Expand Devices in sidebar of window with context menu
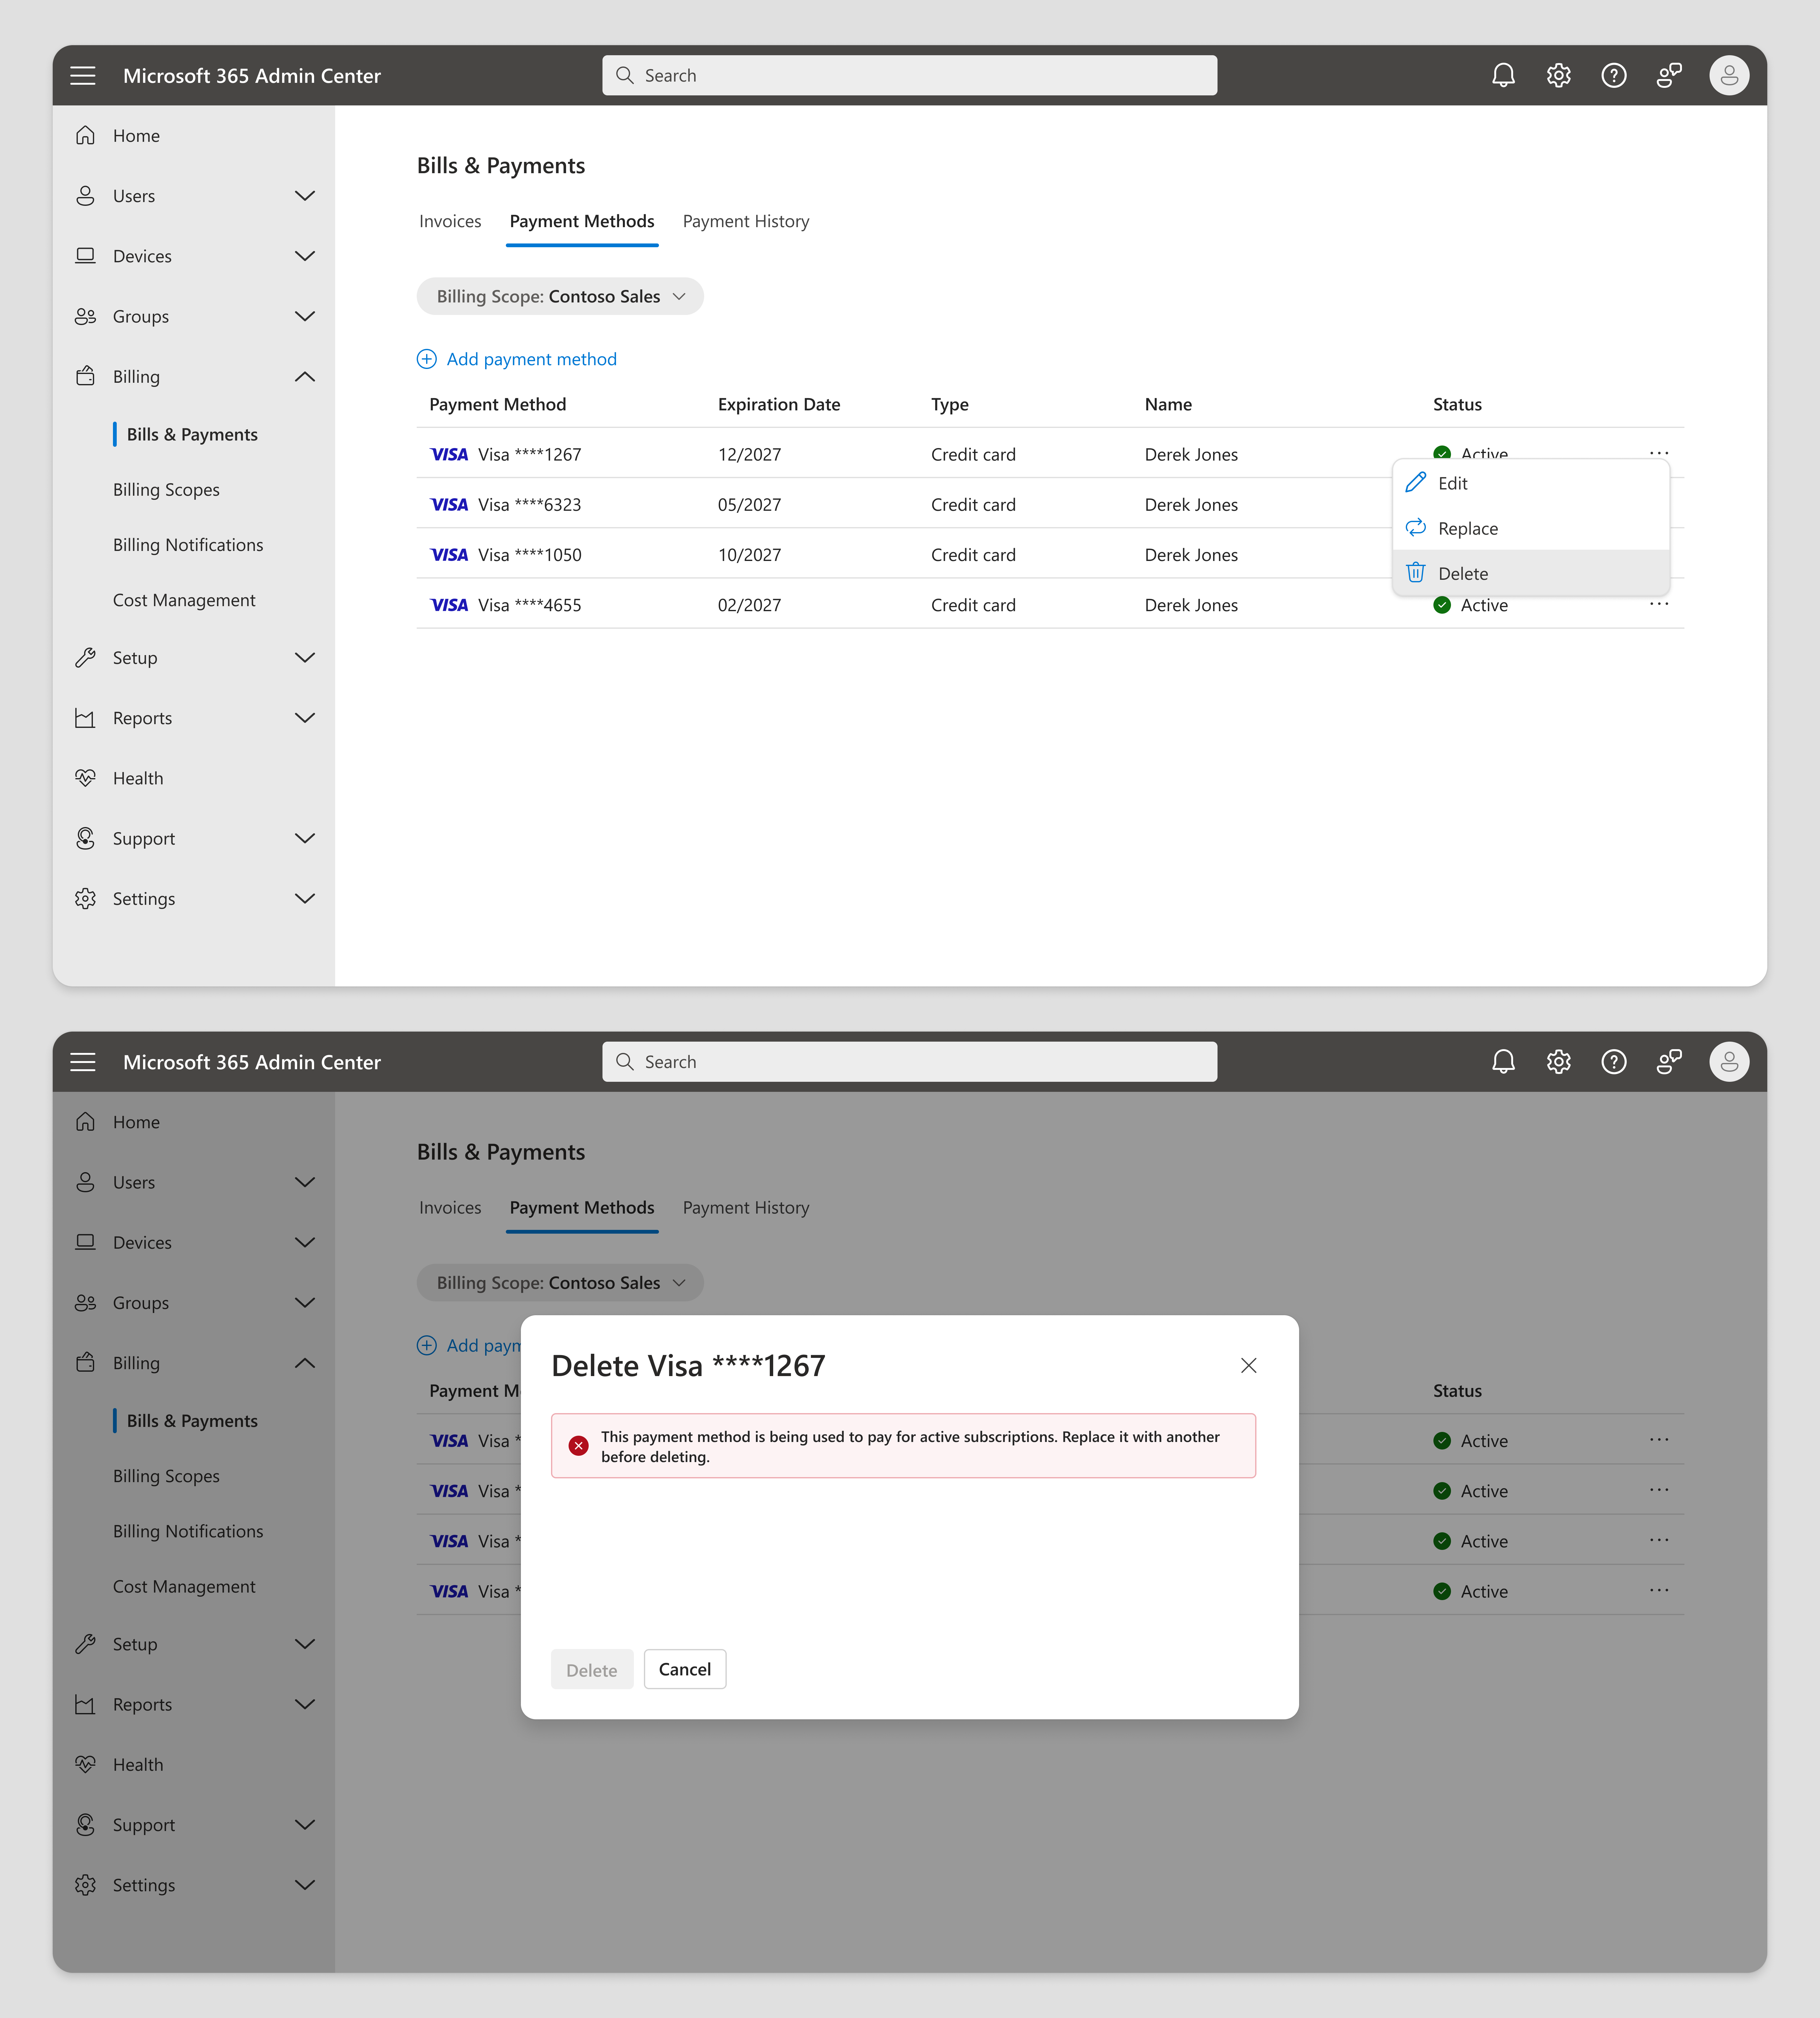Viewport: 1820px width, 2018px height. point(305,256)
